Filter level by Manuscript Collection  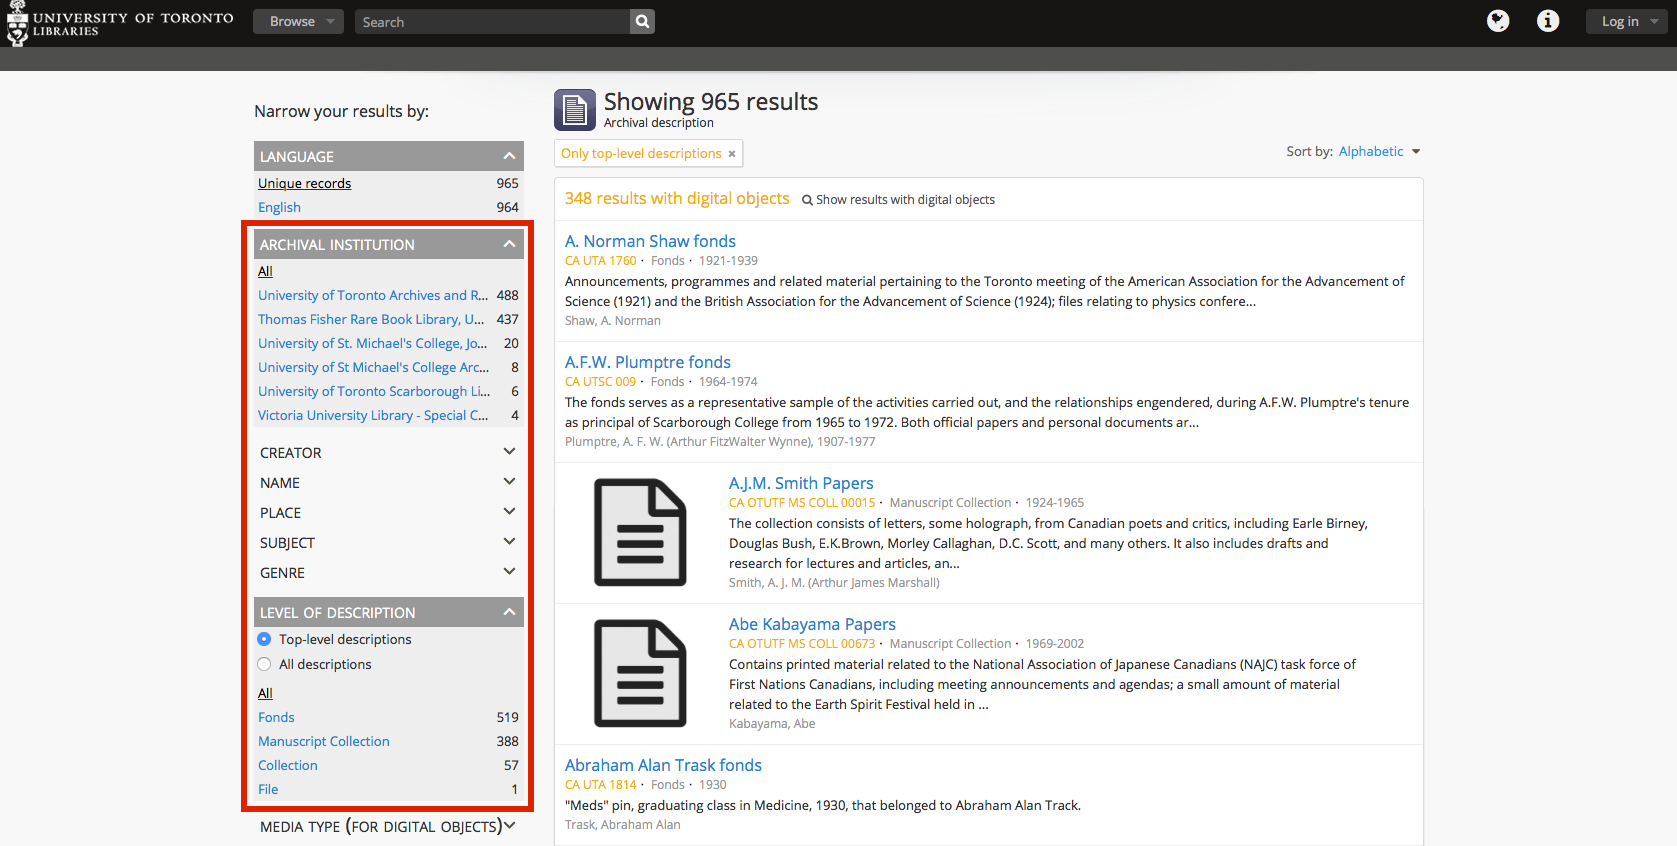[324, 741]
